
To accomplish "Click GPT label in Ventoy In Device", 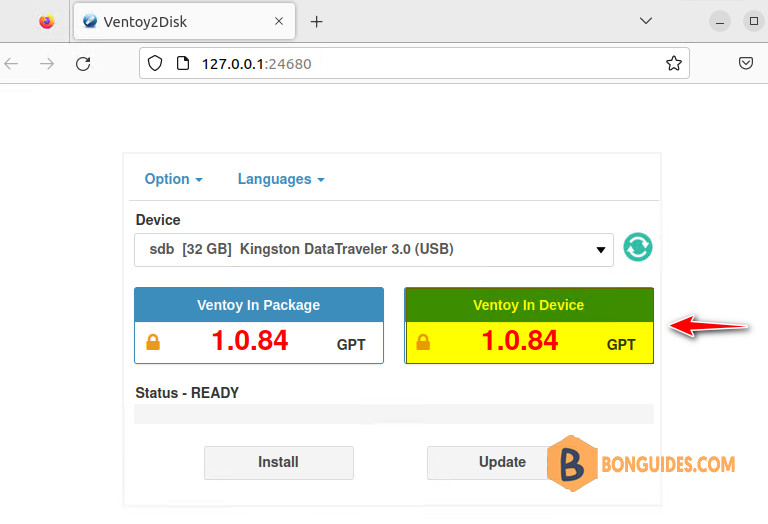I will (621, 345).
